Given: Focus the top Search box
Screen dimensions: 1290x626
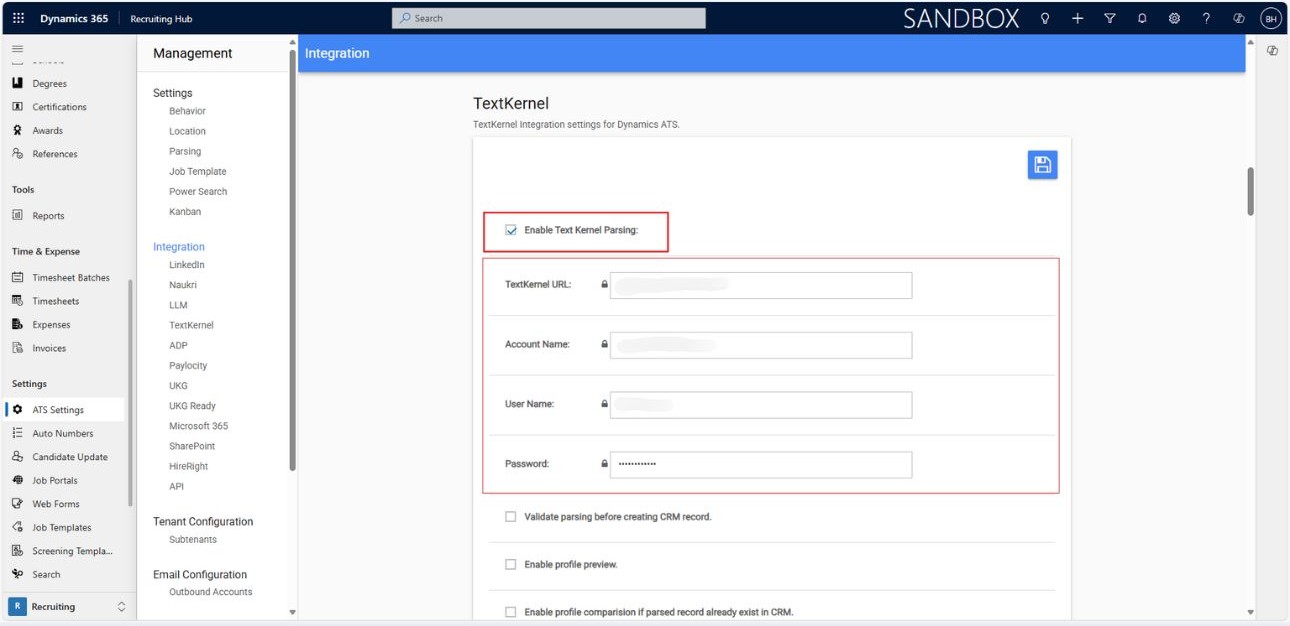Looking at the screenshot, I should coord(549,18).
